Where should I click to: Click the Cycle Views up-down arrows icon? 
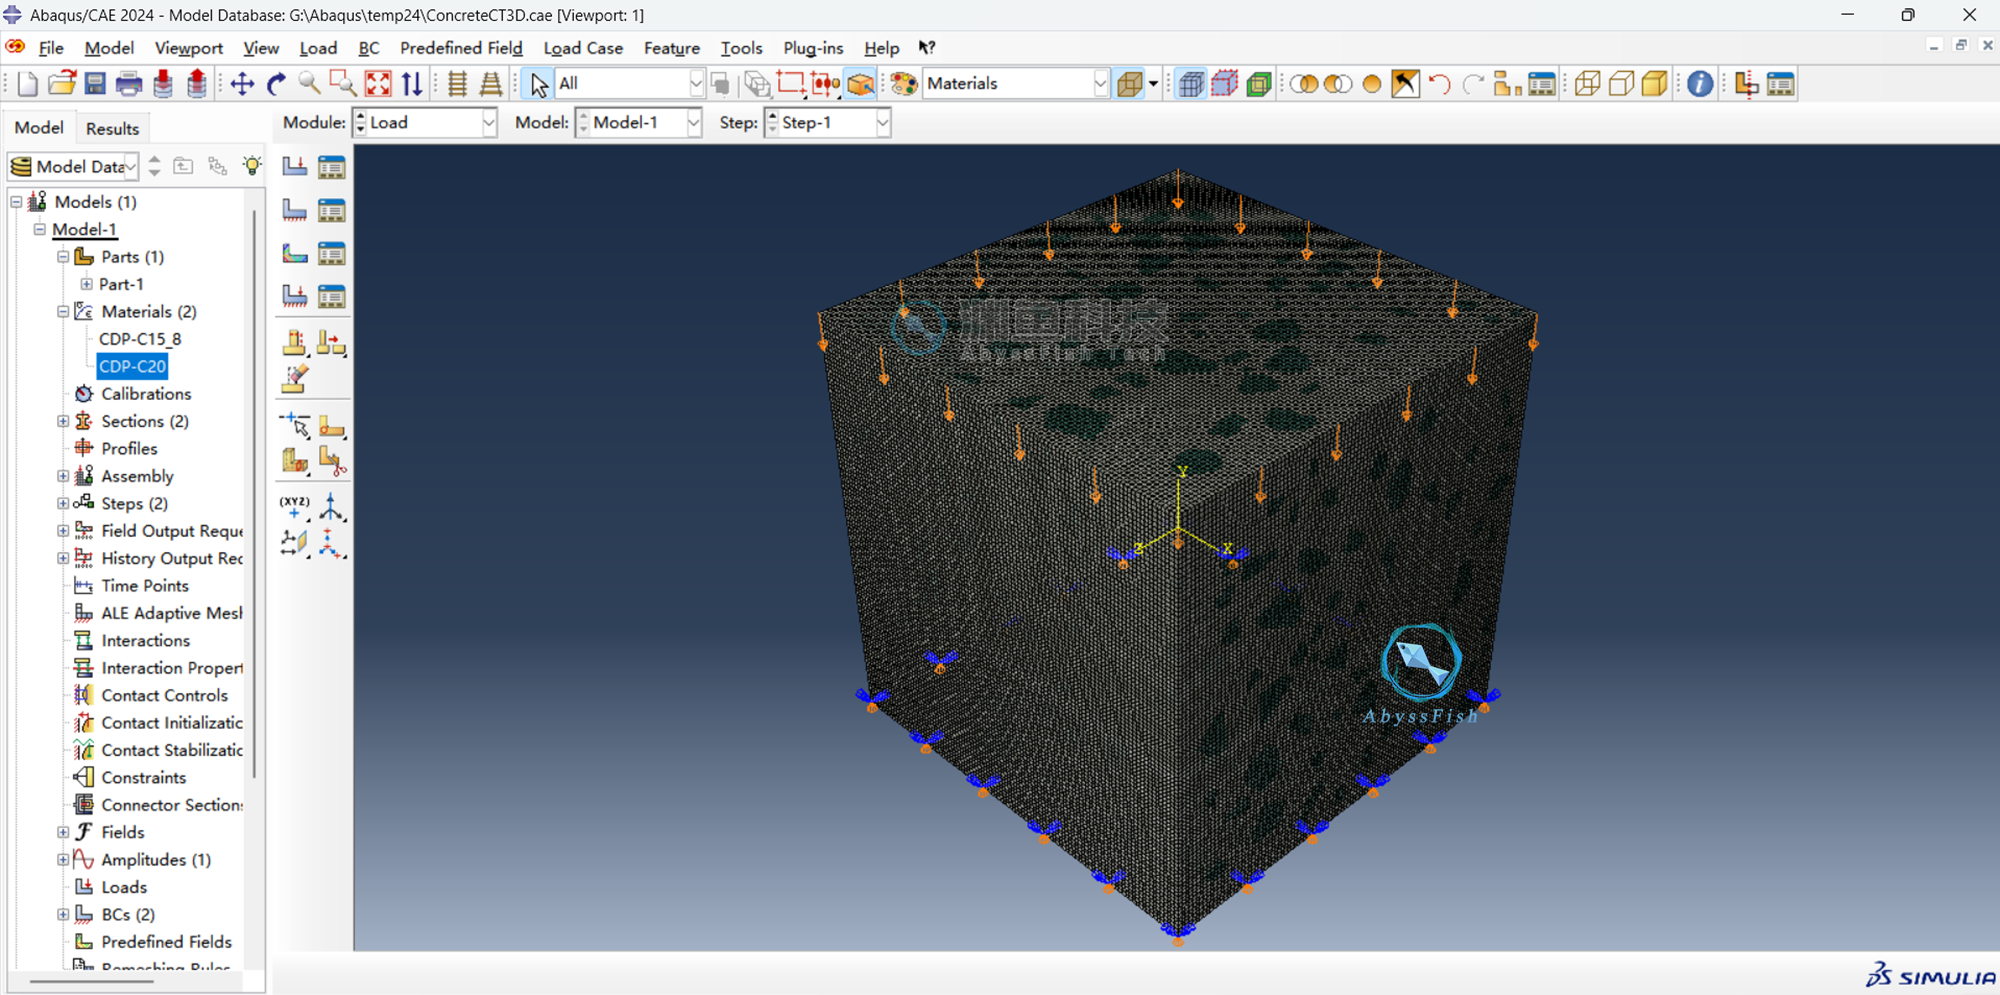tap(412, 84)
